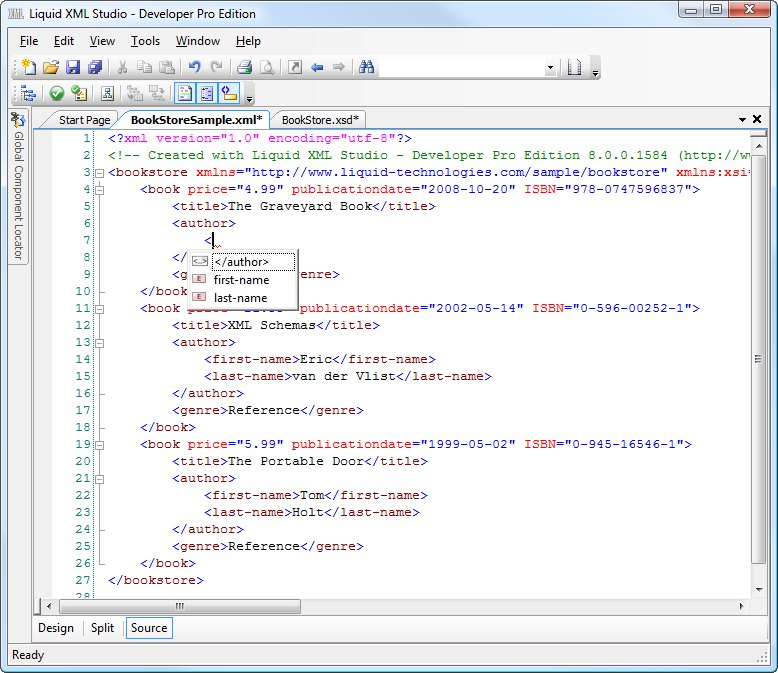Click the text 'The Portable Door'
The height and width of the screenshot is (673, 778).
[296, 461]
